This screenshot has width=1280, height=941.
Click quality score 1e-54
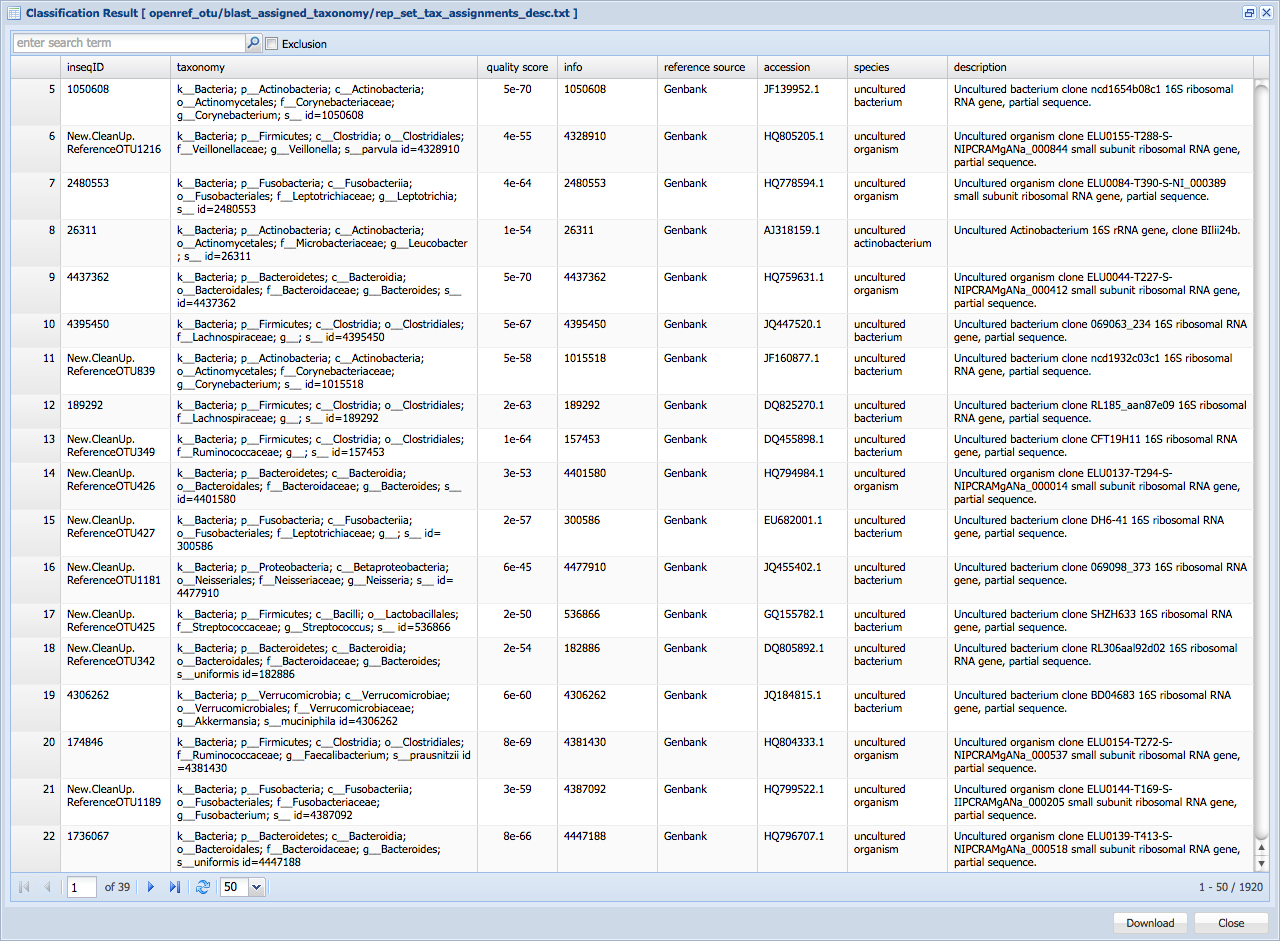click(518, 230)
